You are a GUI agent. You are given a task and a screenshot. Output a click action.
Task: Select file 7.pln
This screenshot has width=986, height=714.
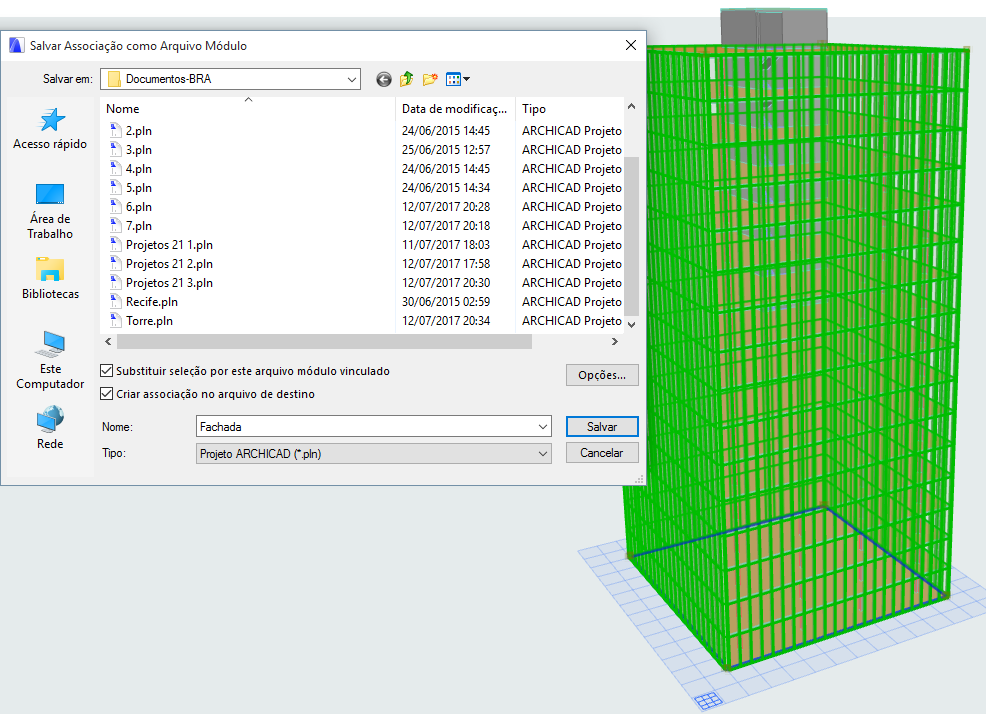pyautogui.click(x=139, y=226)
